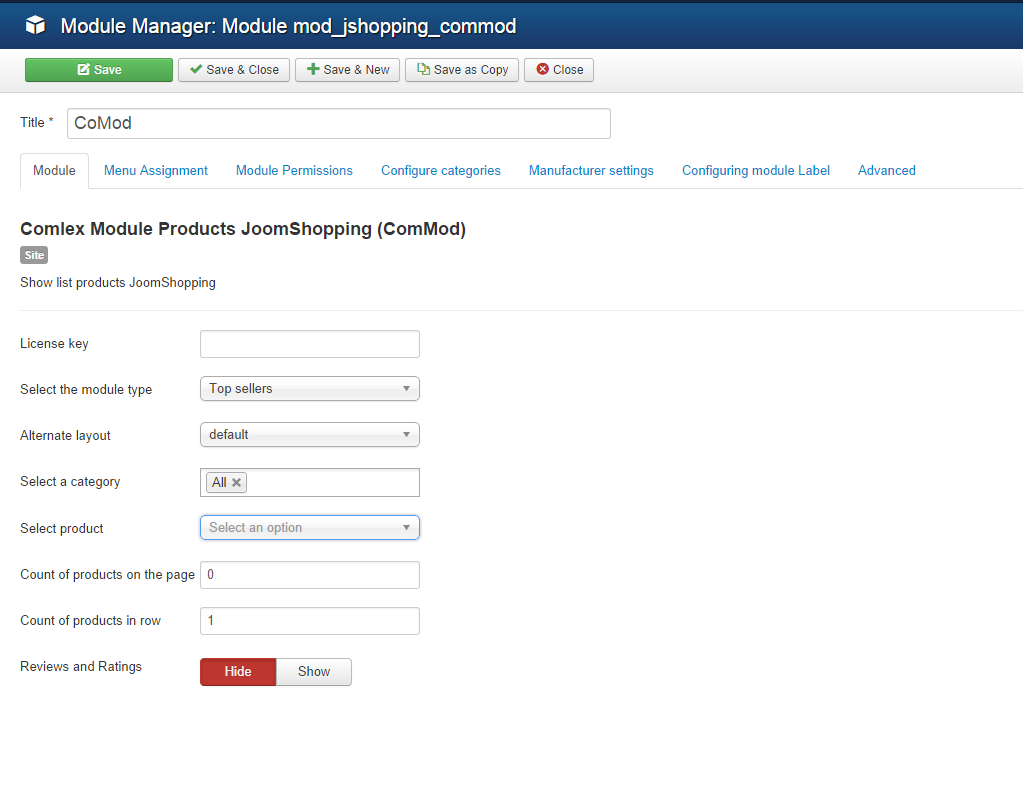Image resolution: width=1023 pixels, height=787 pixels.
Task: Open the module type dropdown
Action: 309,389
